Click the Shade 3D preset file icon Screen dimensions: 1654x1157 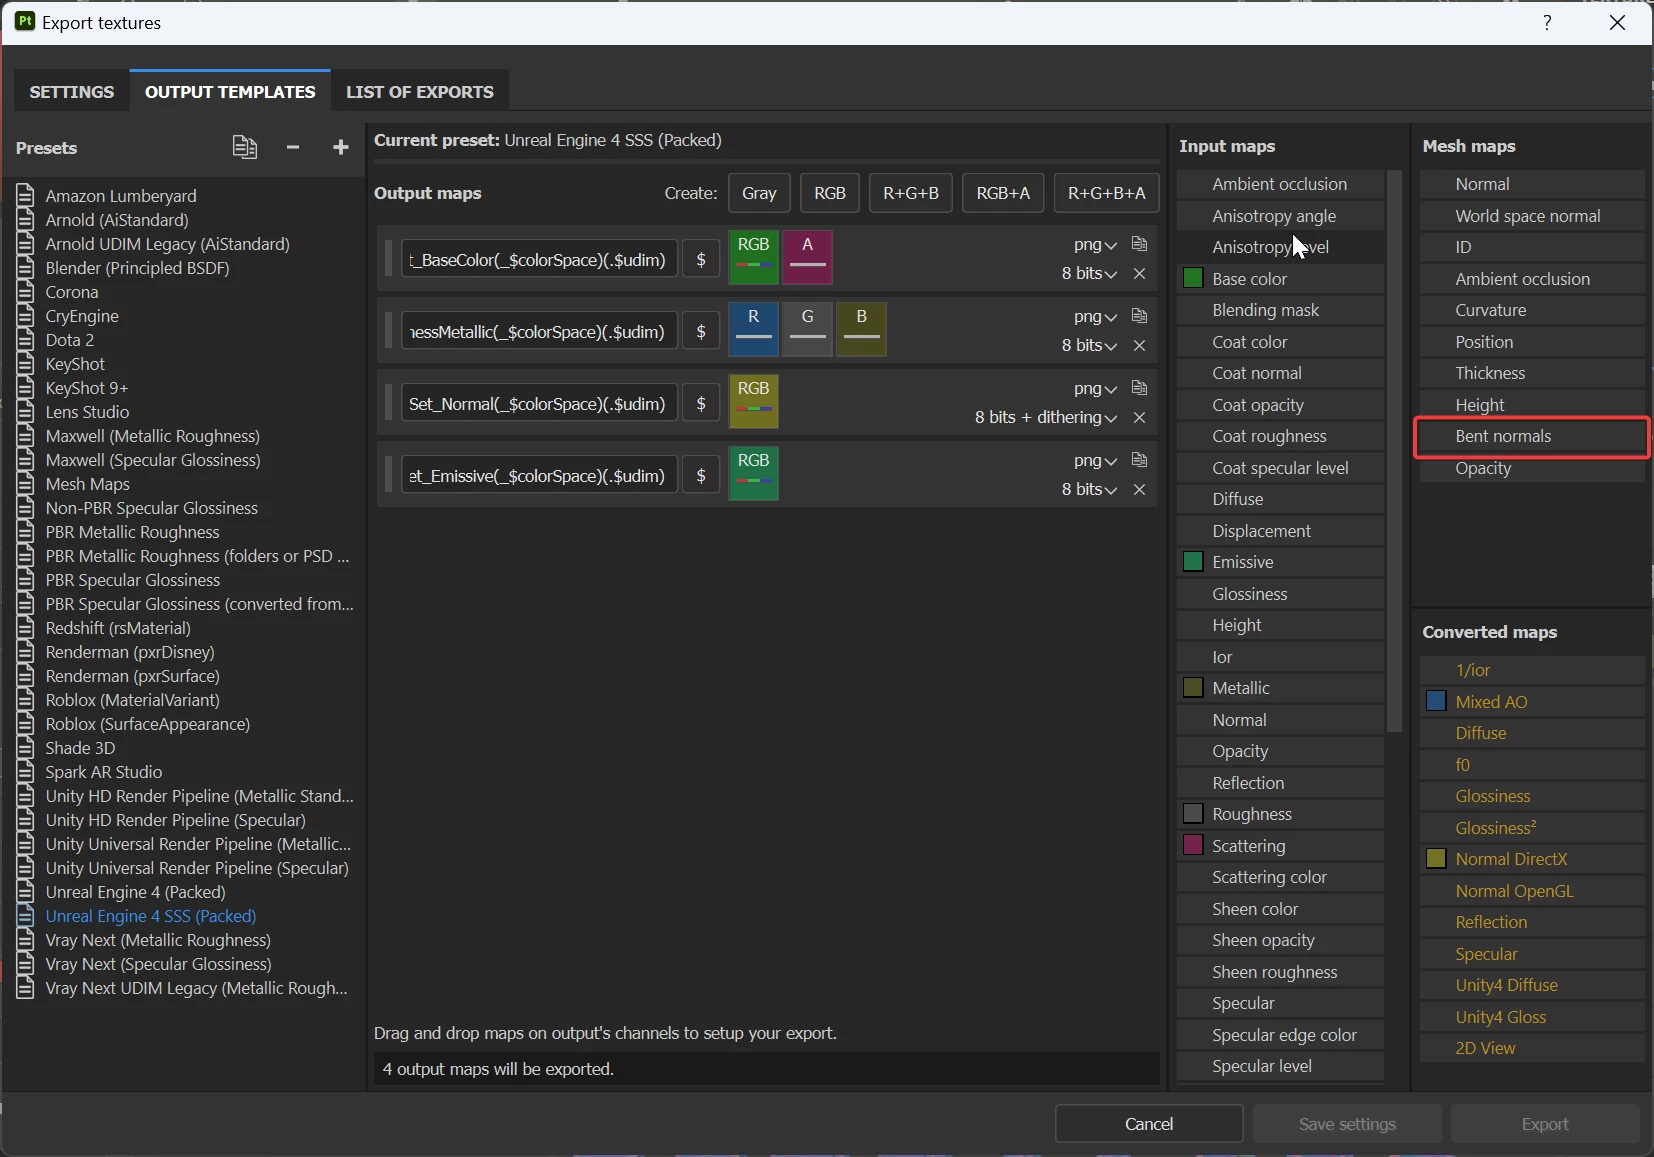coord(26,747)
